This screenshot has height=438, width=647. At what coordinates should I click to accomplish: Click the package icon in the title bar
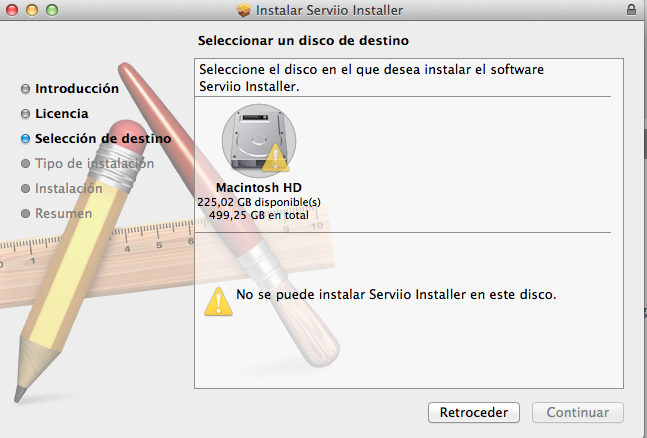coord(243,10)
